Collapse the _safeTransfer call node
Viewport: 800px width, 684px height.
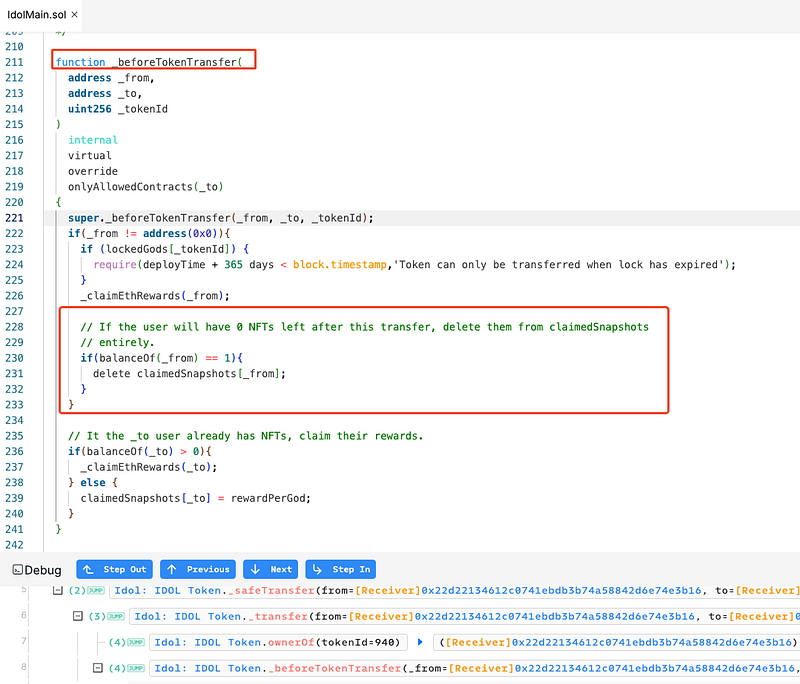pyautogui.click(x=59, y=591)
